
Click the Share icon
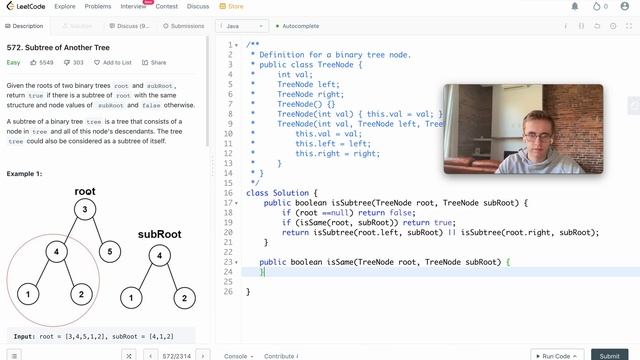[x=145, y=62]
